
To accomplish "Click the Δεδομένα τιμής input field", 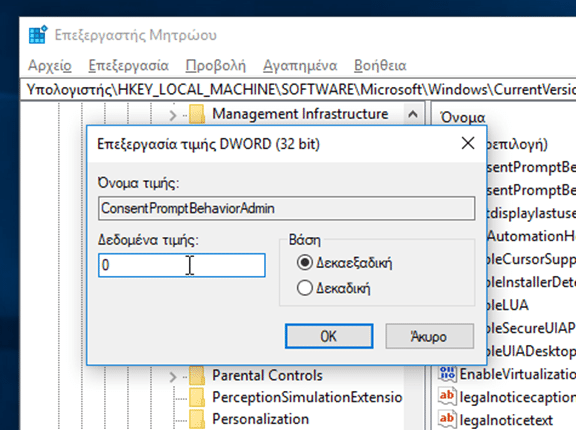I will coord(181,265).
